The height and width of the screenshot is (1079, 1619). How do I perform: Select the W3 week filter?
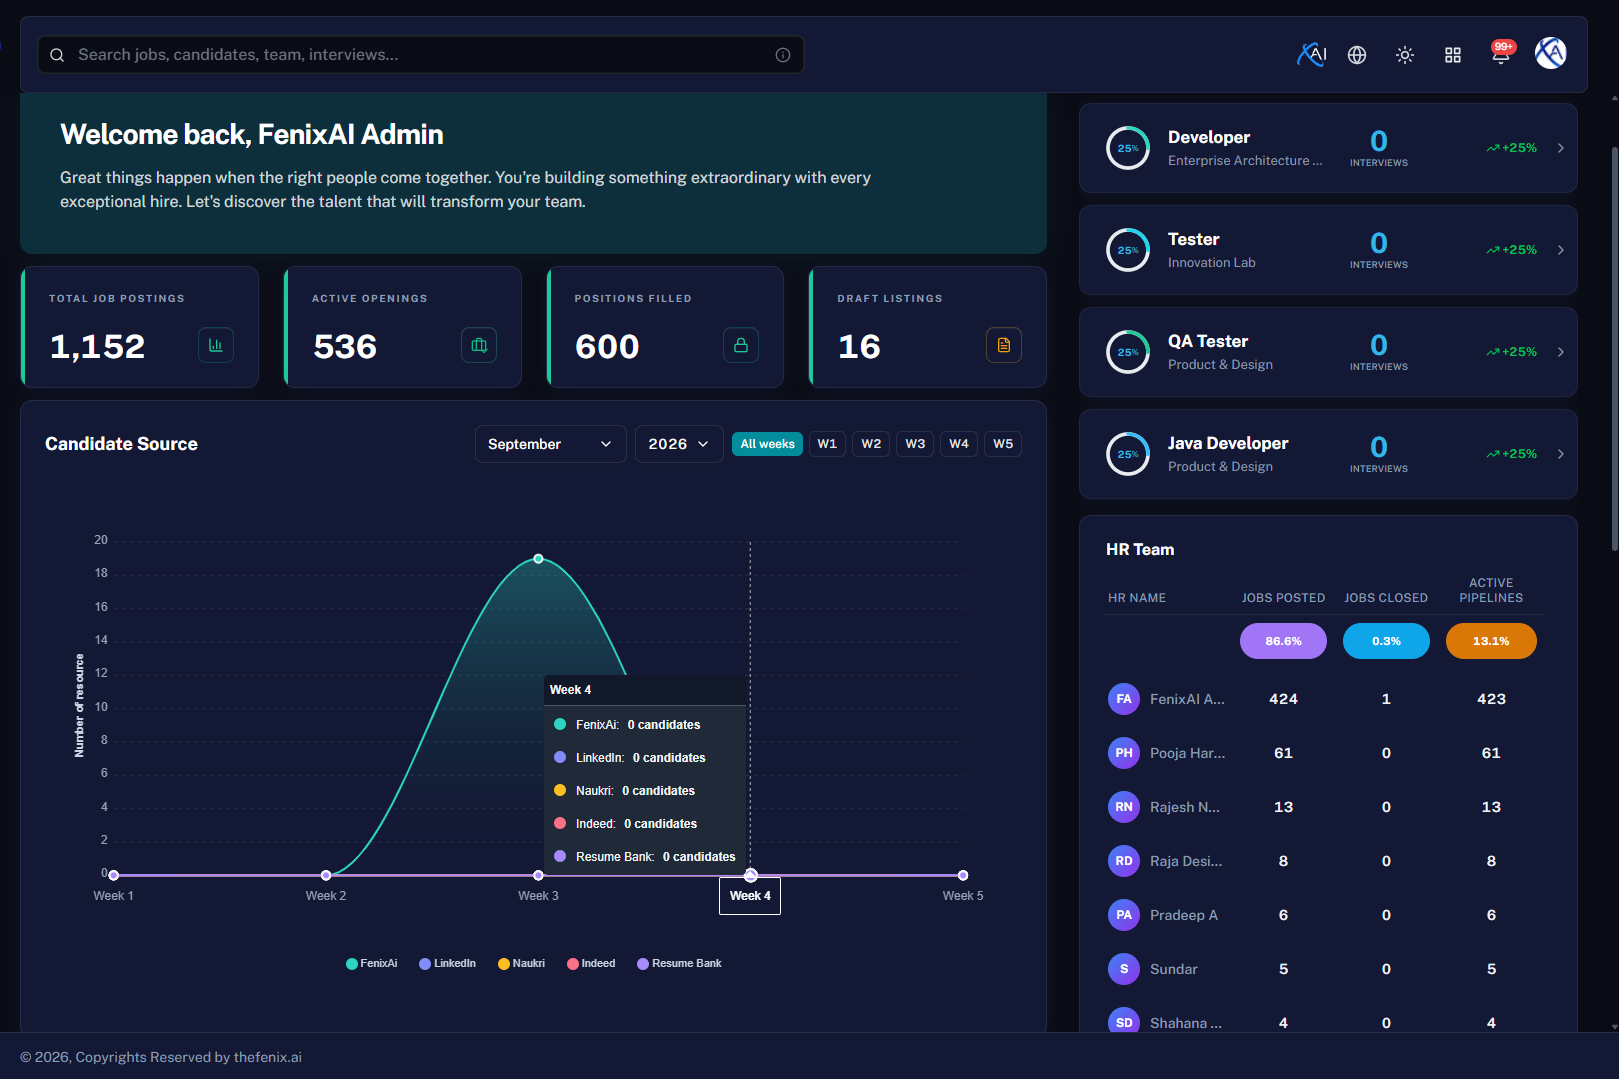(x=915, y=444)
